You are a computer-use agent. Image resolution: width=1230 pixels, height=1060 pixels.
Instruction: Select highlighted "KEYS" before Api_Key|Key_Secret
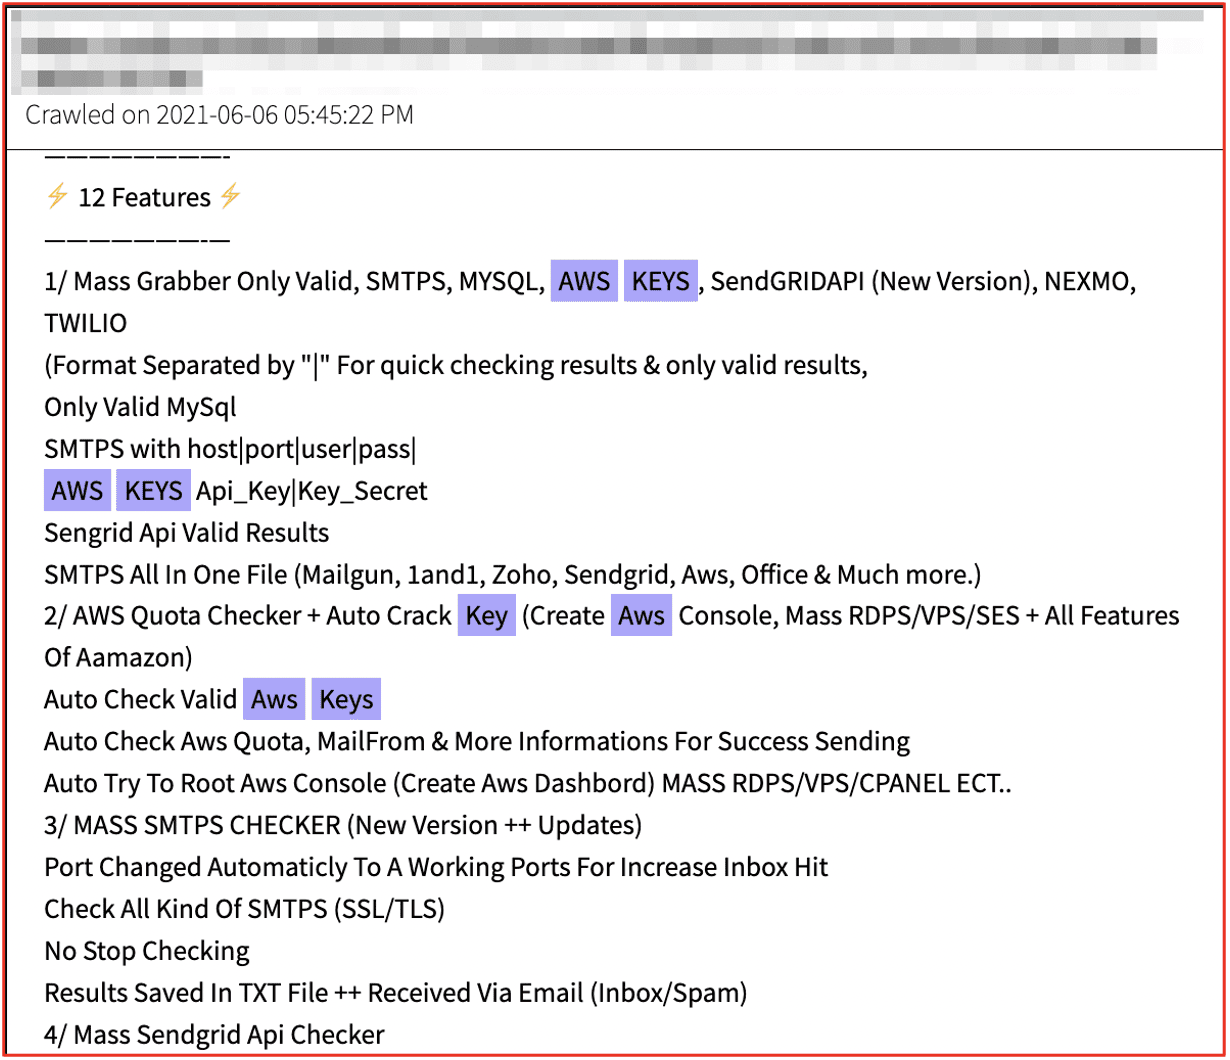(153, 491)
